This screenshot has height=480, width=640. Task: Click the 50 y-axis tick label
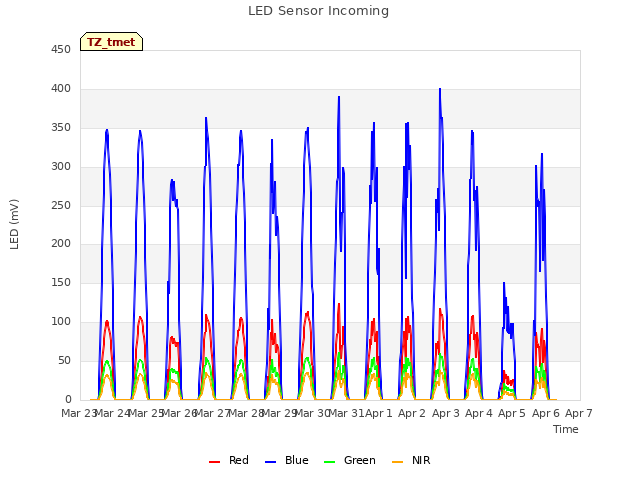pos(64,360)
